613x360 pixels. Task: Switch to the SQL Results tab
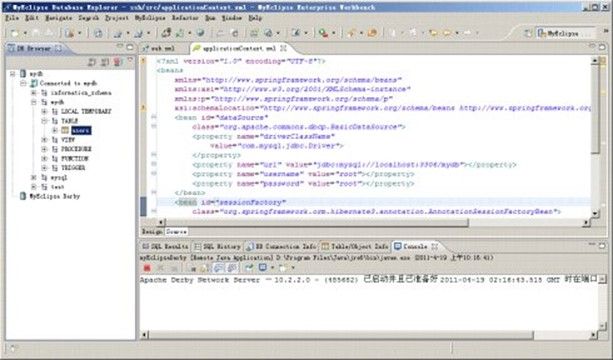click(165, 246)
